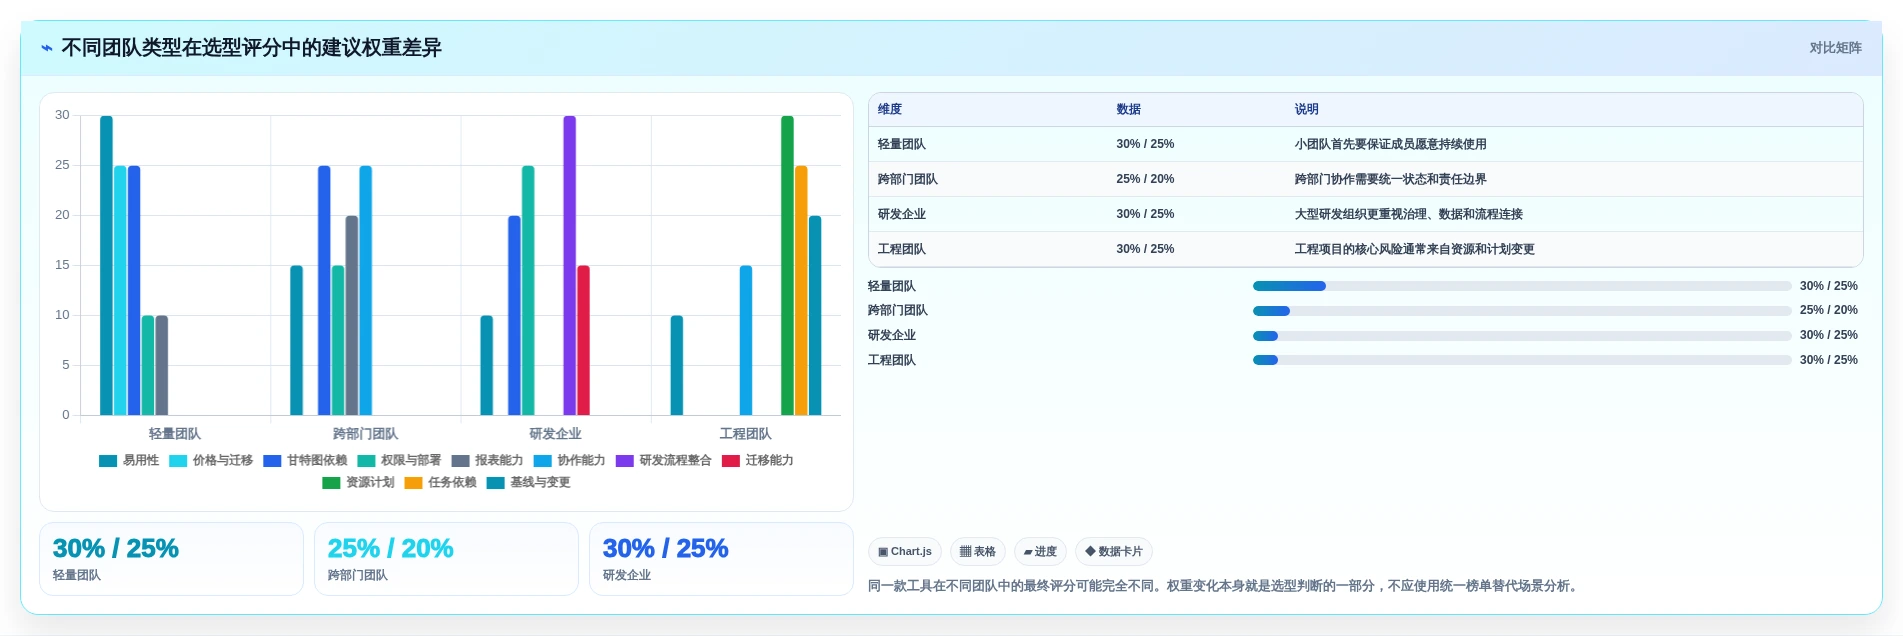Click description 跨部门协作需要统一状态和责任边界

pos(1390,180)
